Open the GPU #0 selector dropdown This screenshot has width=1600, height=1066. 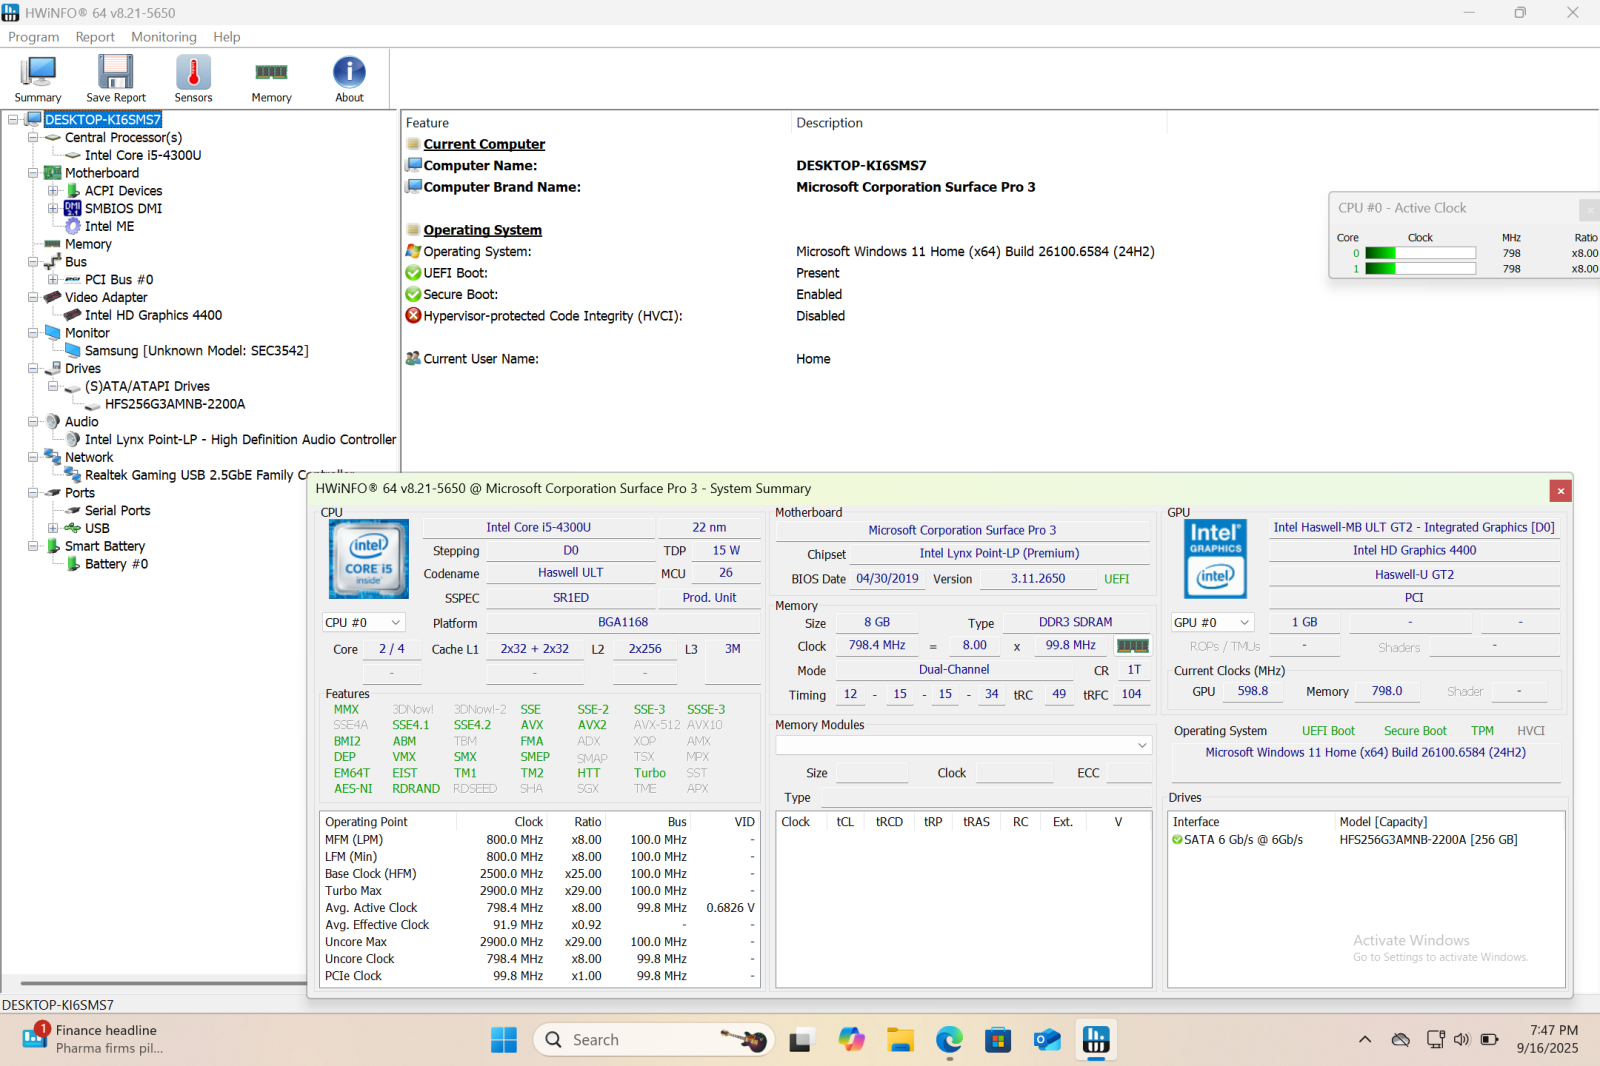tap(1212, 622)
